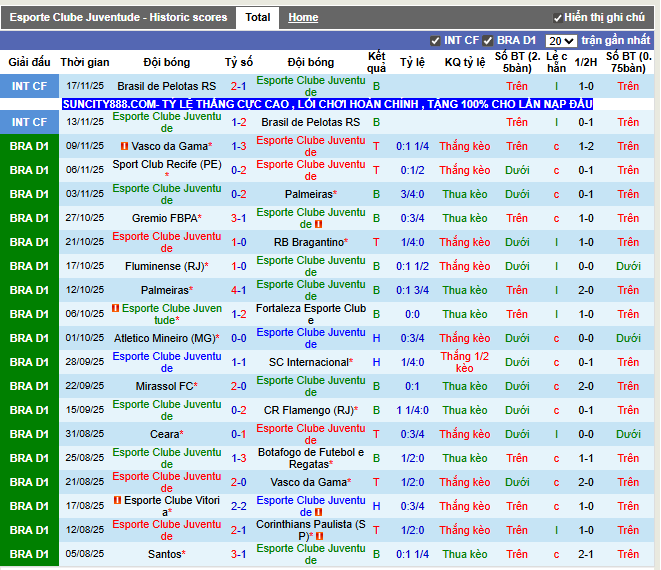Open the 20 recent matches dropdown
This screenshot has width=661, height=570.
coord(561,41)
